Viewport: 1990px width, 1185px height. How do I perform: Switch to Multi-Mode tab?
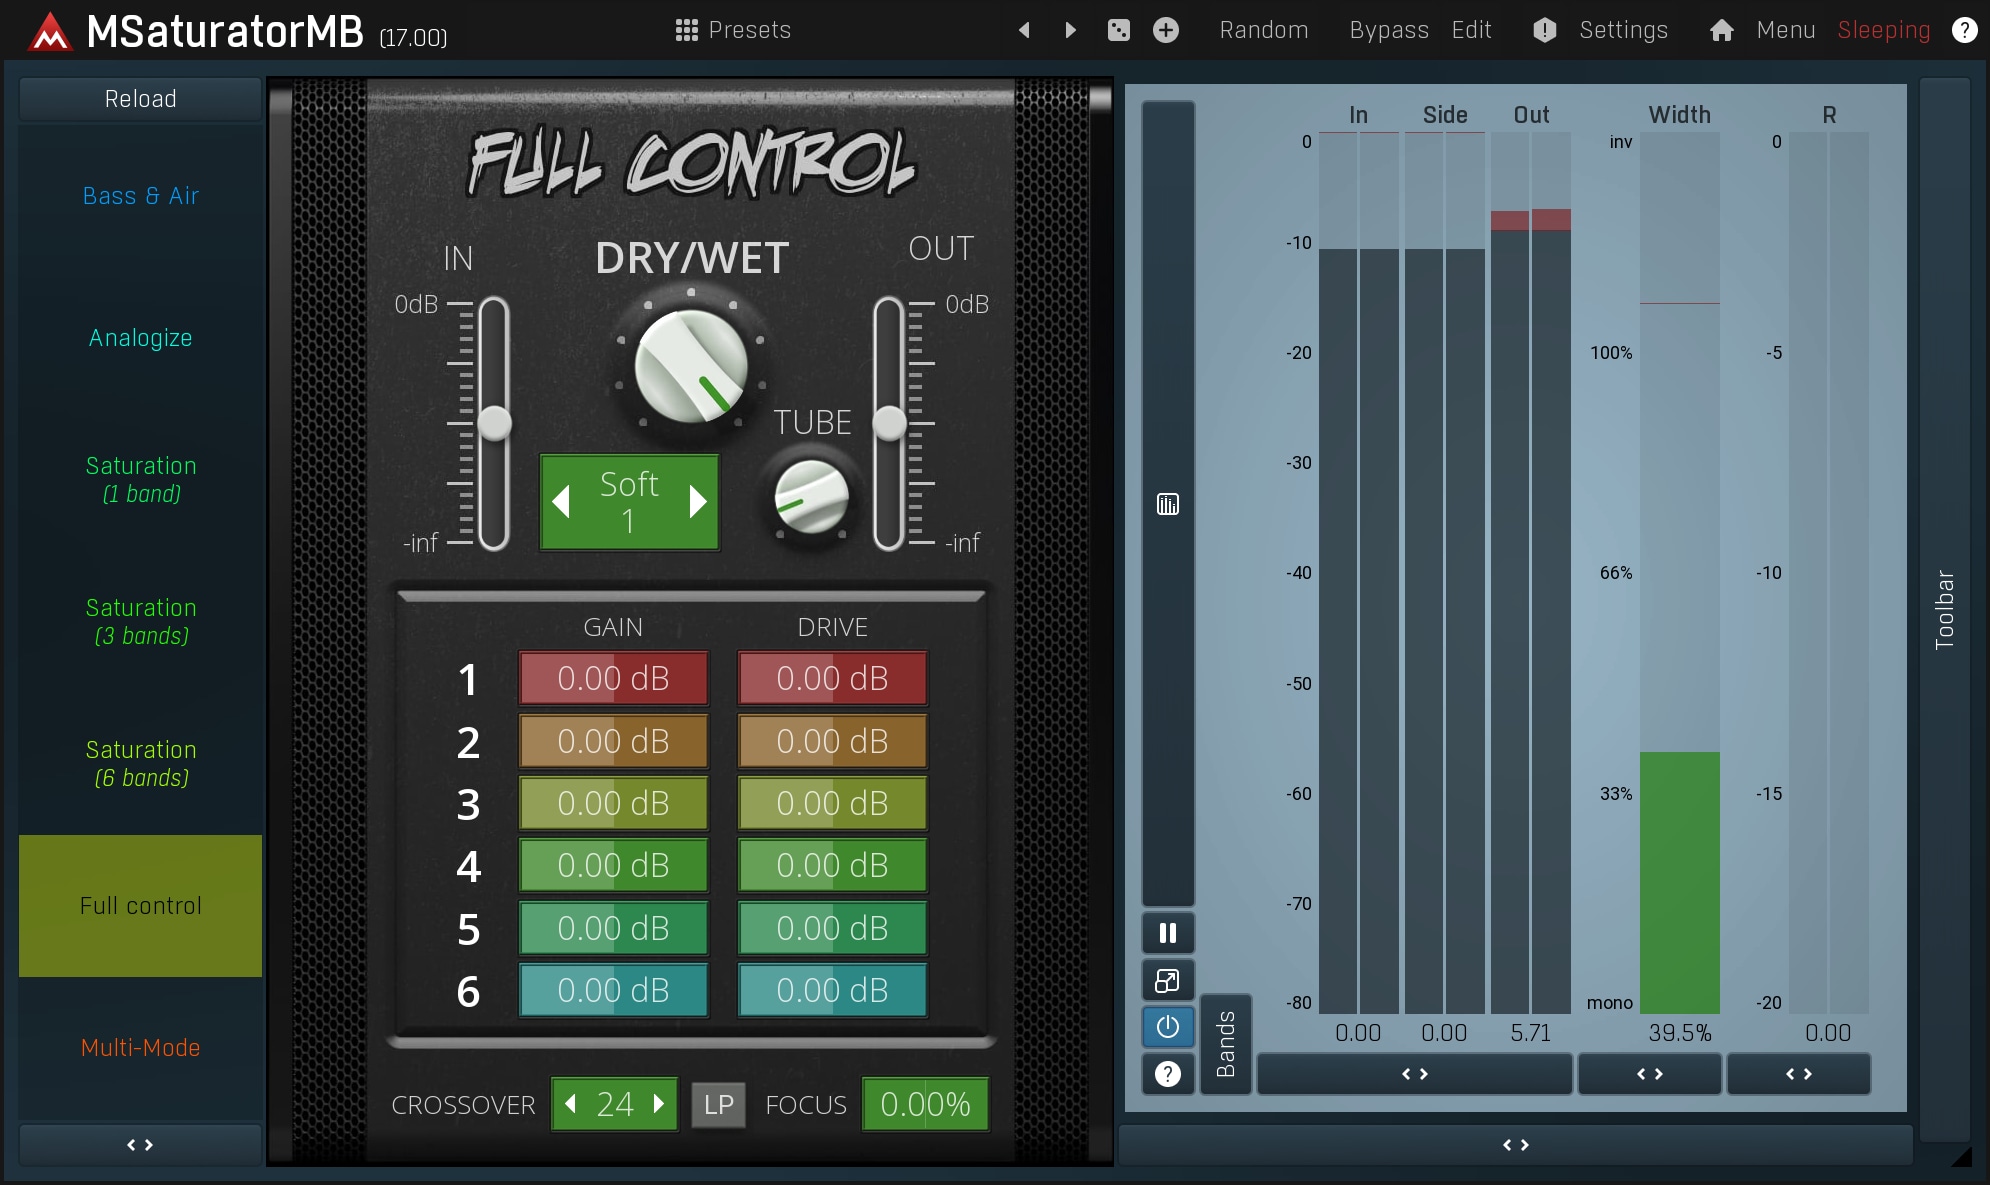point(140,1048)
